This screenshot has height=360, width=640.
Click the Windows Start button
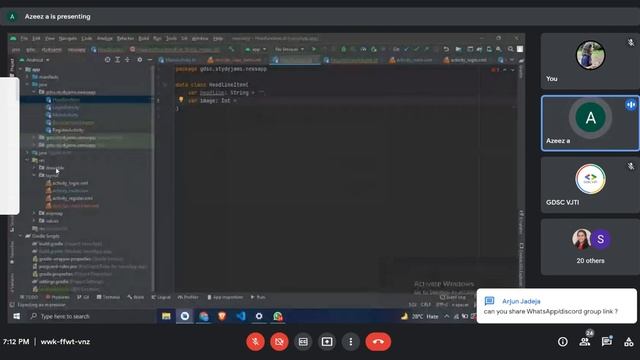(17, 316)
